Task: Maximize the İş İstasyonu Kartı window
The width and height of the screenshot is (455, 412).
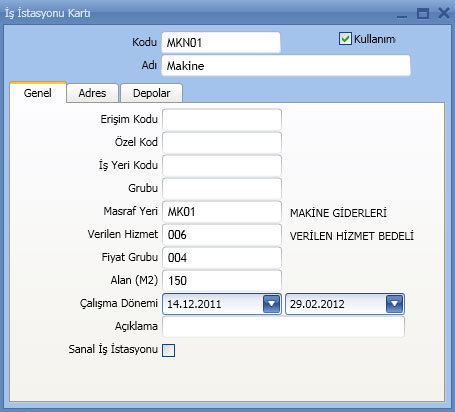Action: (423, 13)
